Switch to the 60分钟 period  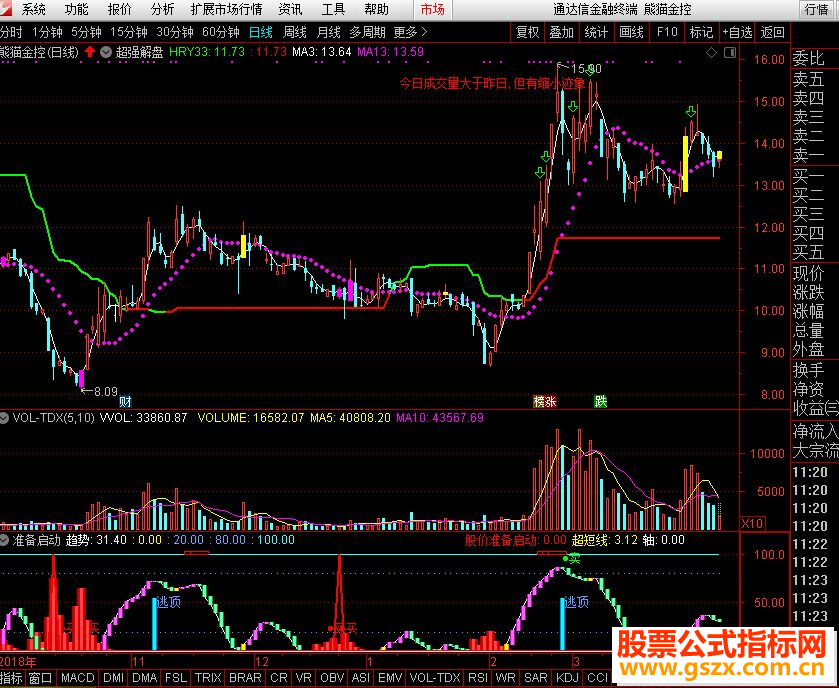pos(220,33)
